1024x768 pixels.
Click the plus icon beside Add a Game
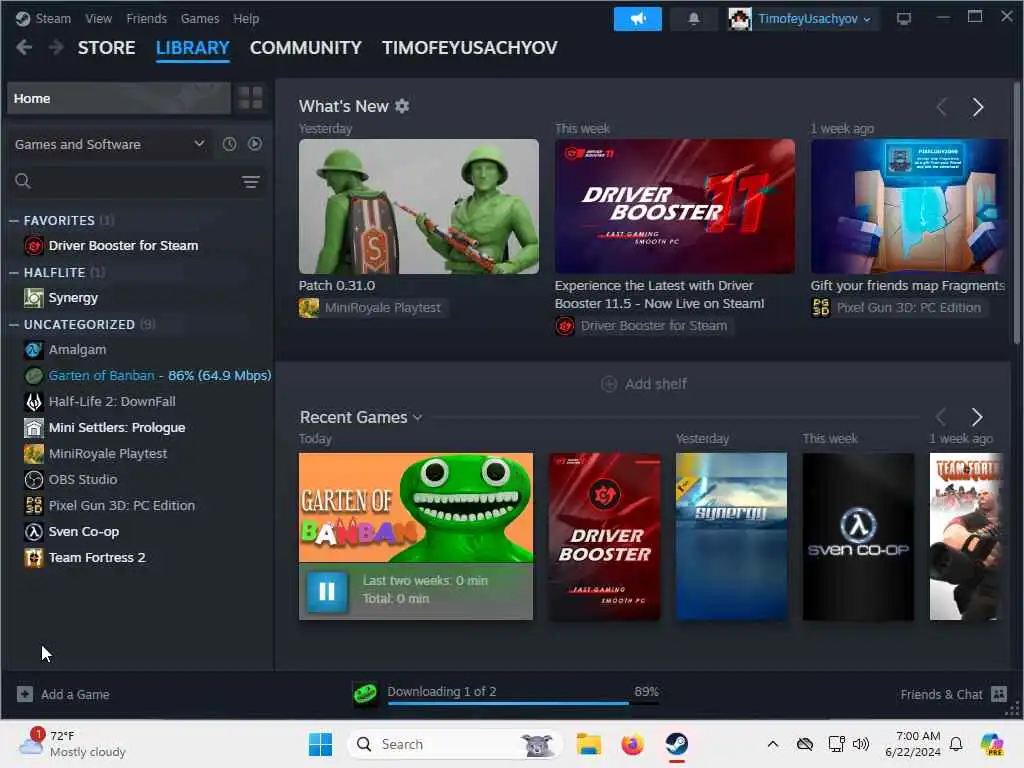[x=25, y=694]
